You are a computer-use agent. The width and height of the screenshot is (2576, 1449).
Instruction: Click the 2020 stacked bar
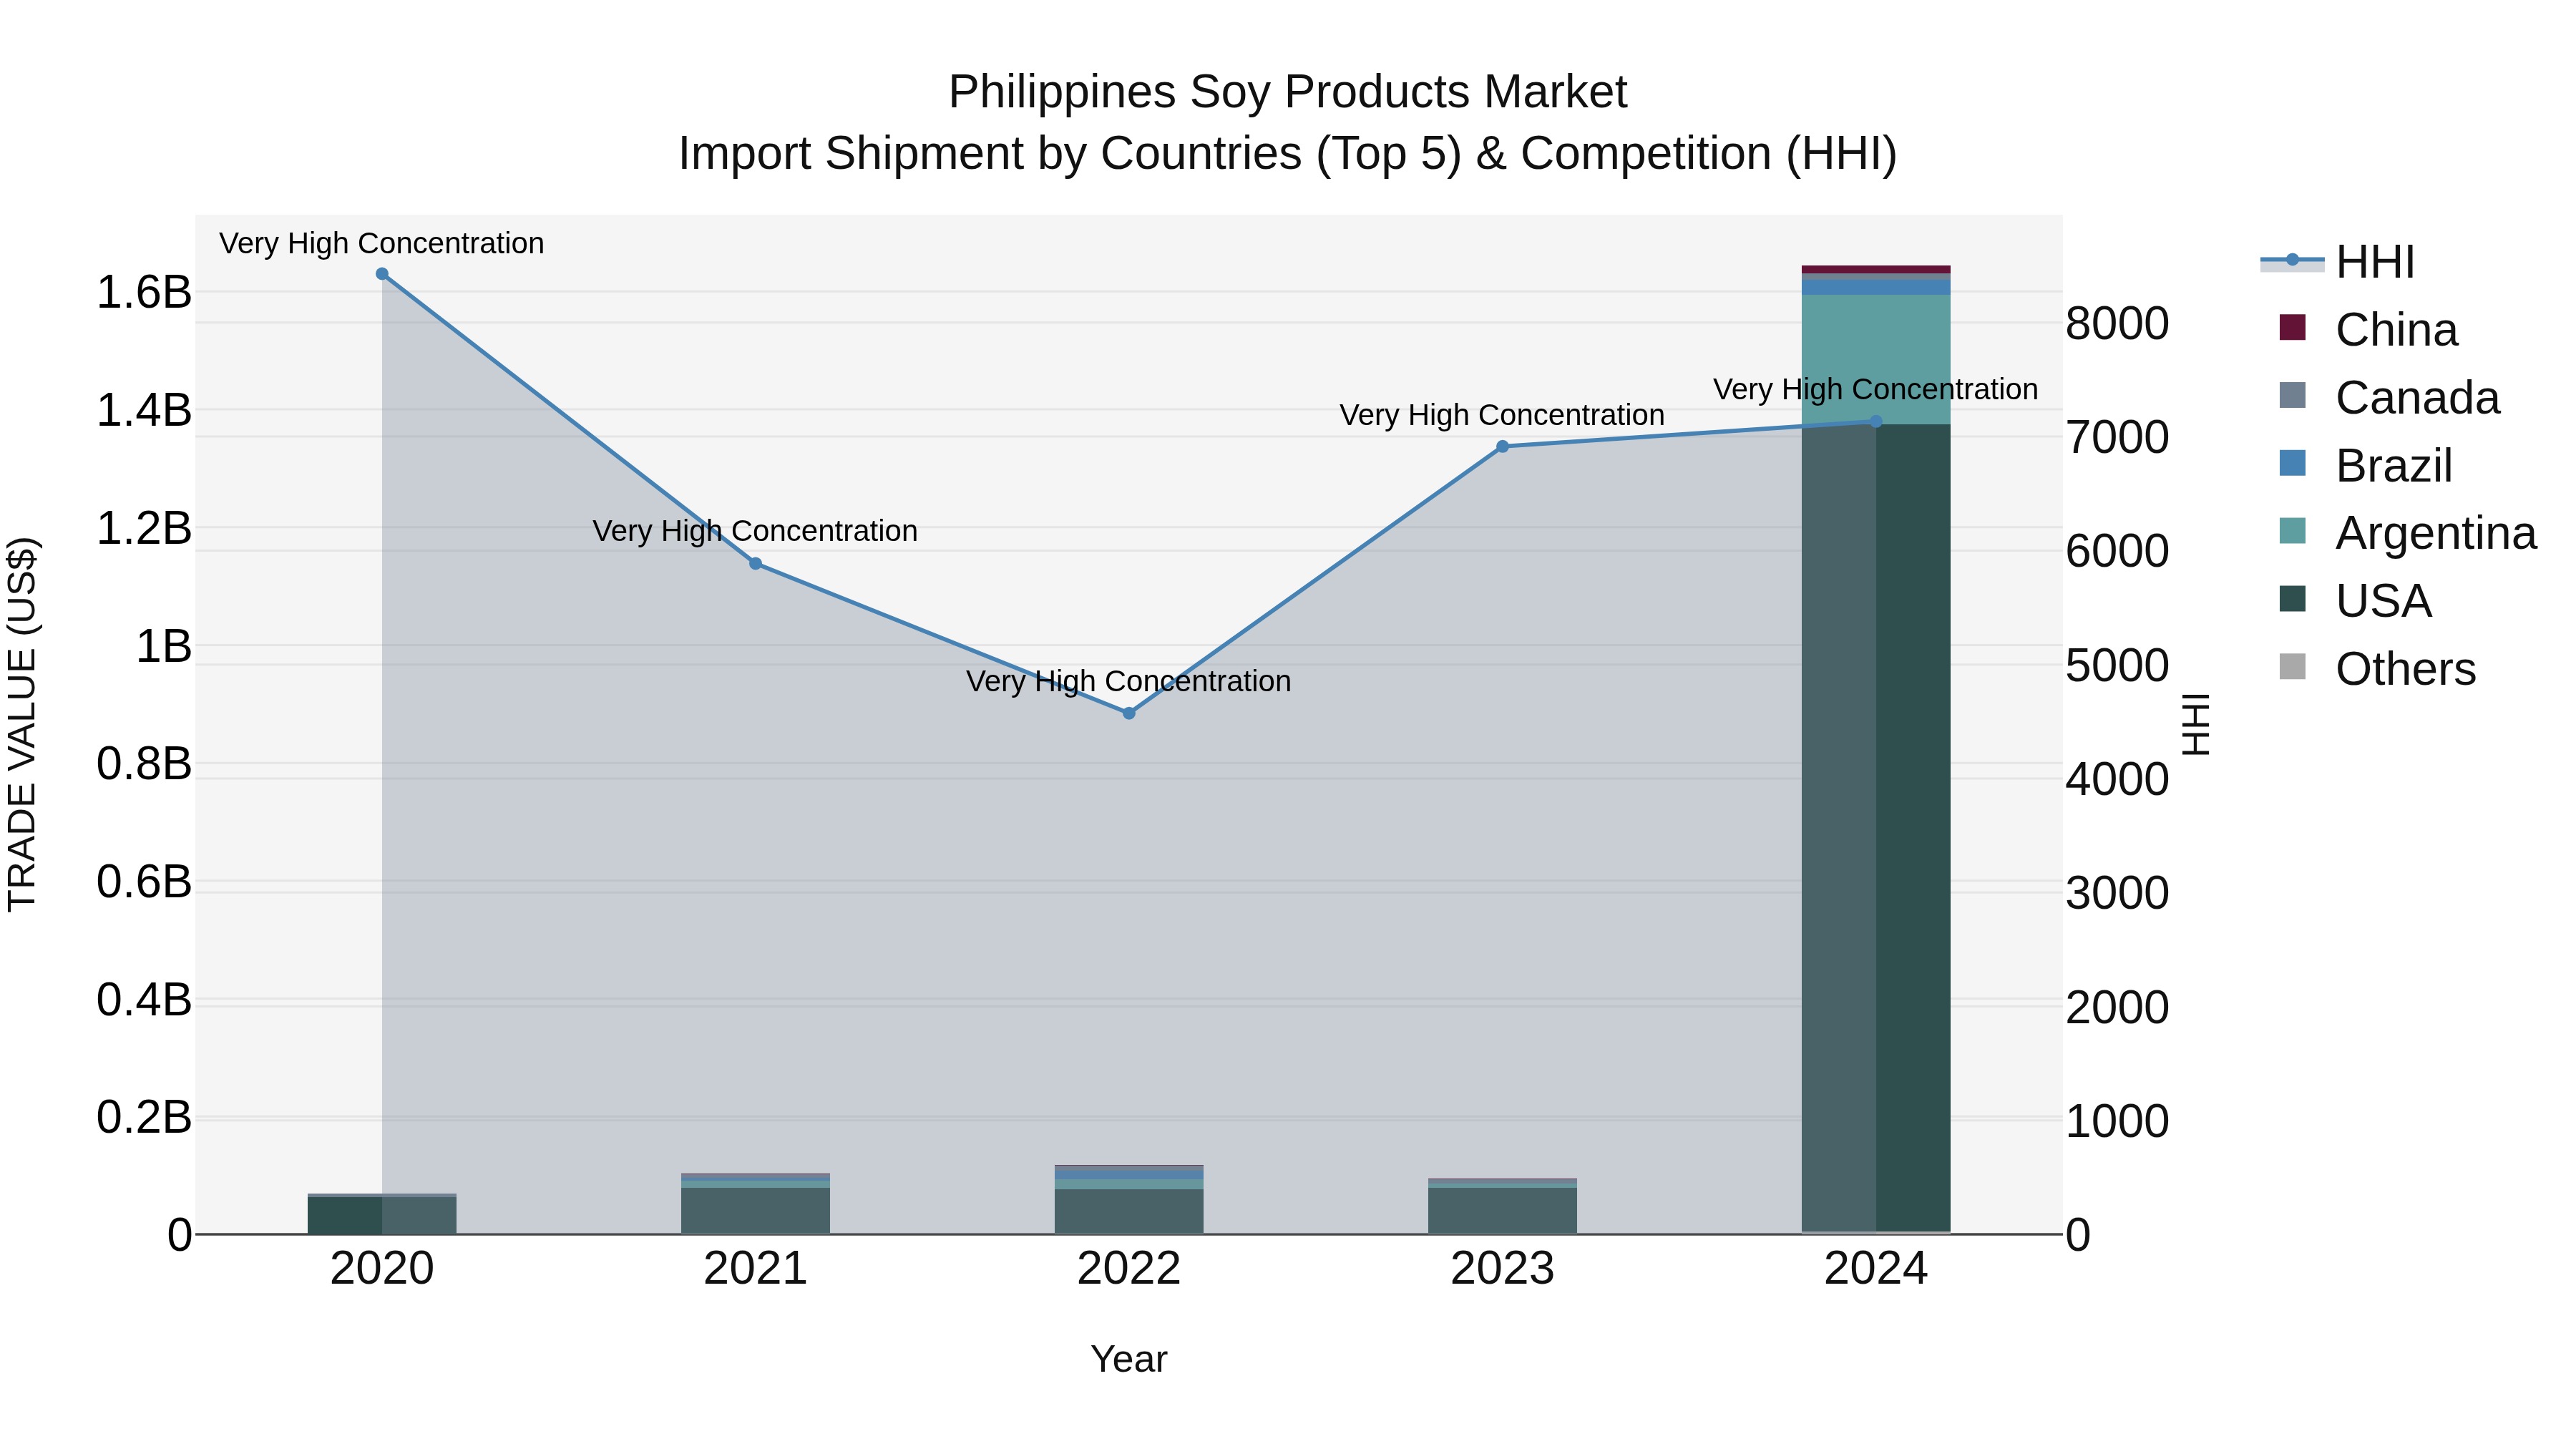click(x=382, y=1214)
